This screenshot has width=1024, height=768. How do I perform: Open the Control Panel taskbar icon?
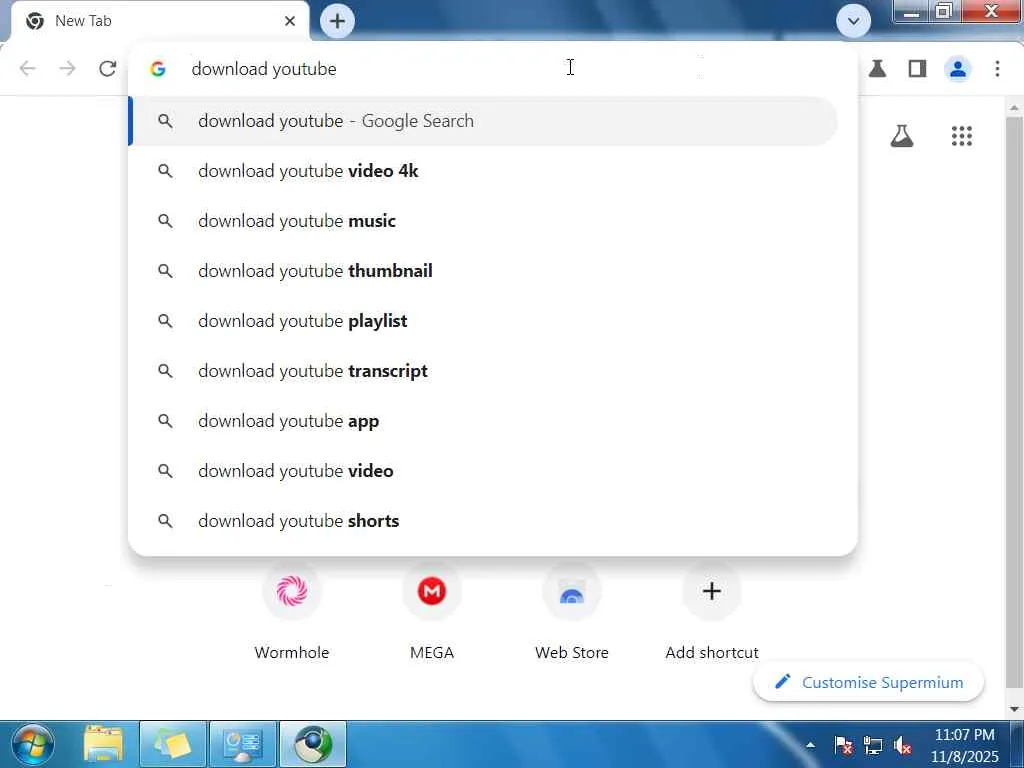pyautogui.click(x=242, y=744)
